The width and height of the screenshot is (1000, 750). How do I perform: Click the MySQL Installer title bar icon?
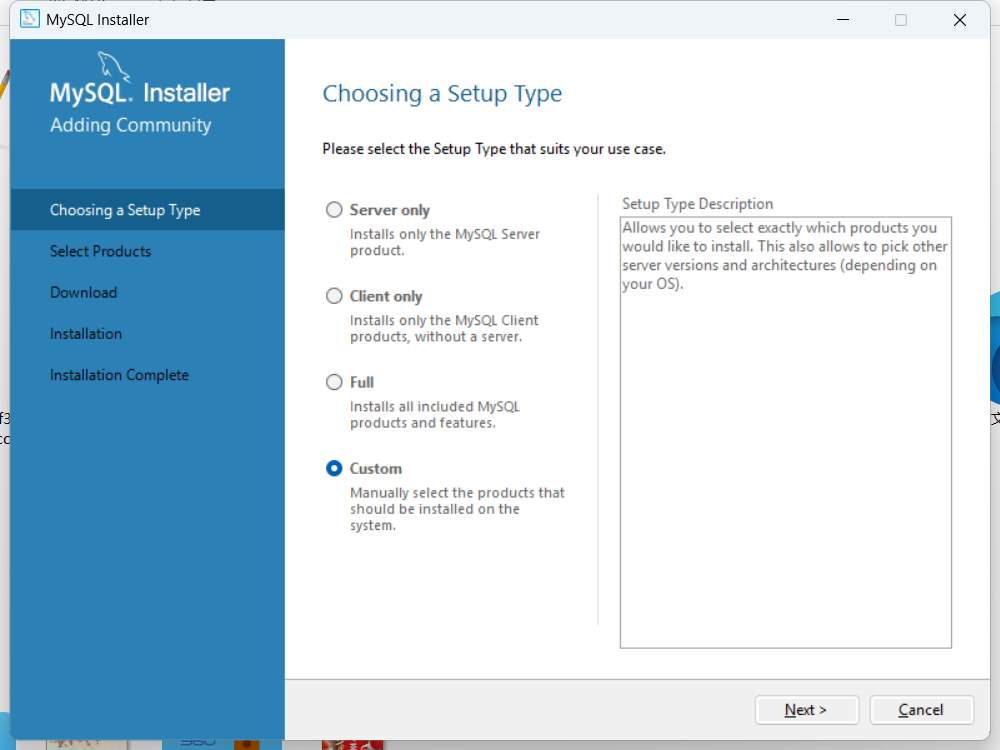(29, 19)
